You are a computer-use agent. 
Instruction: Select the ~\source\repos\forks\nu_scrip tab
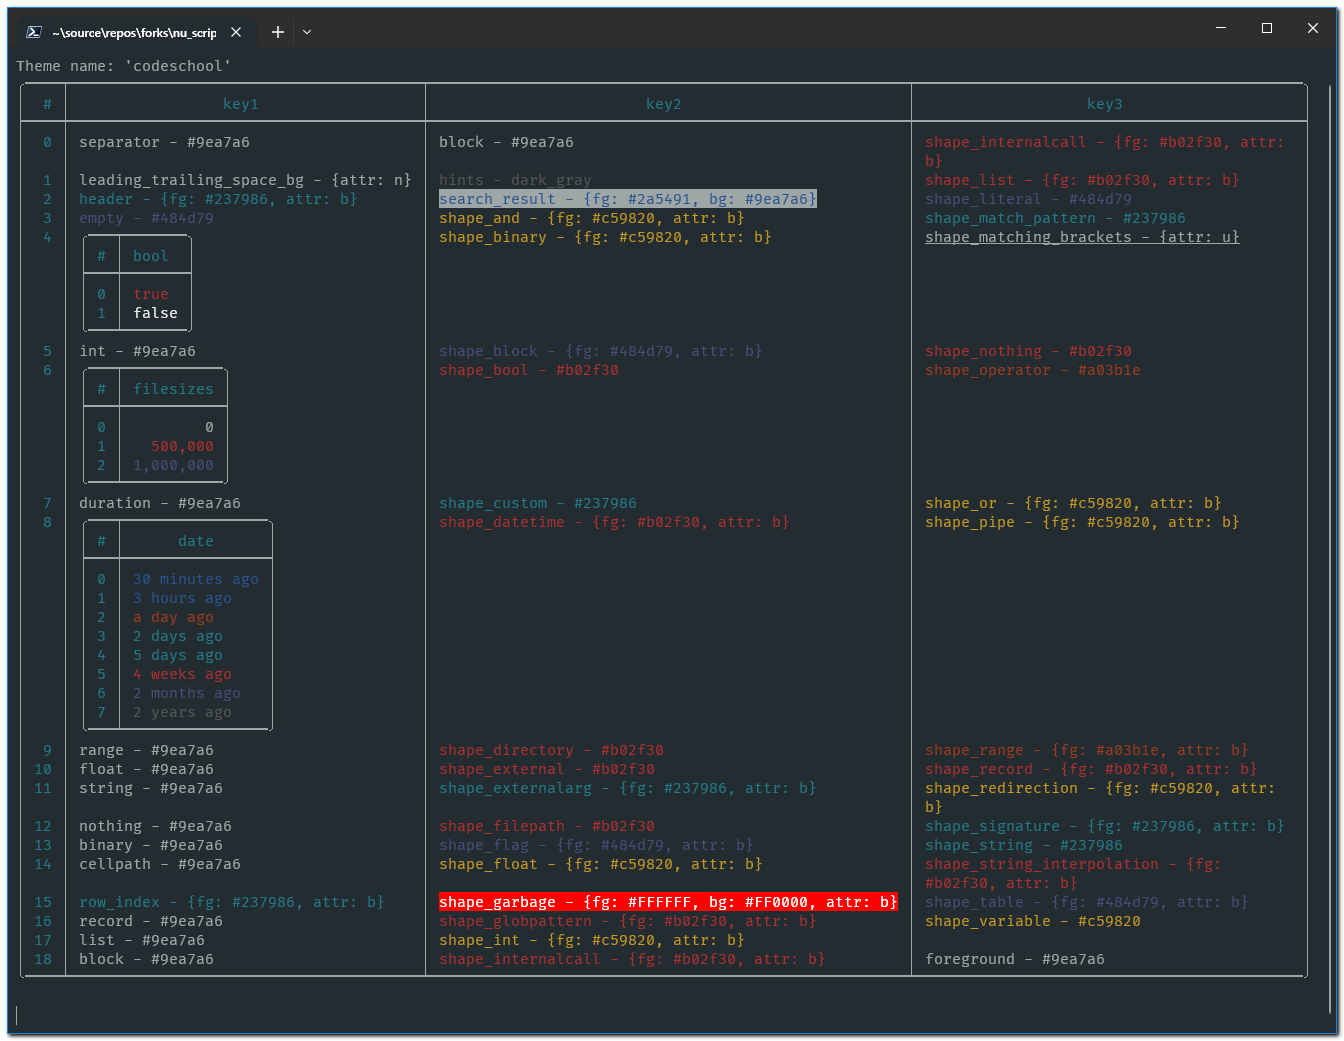[134, 32]
